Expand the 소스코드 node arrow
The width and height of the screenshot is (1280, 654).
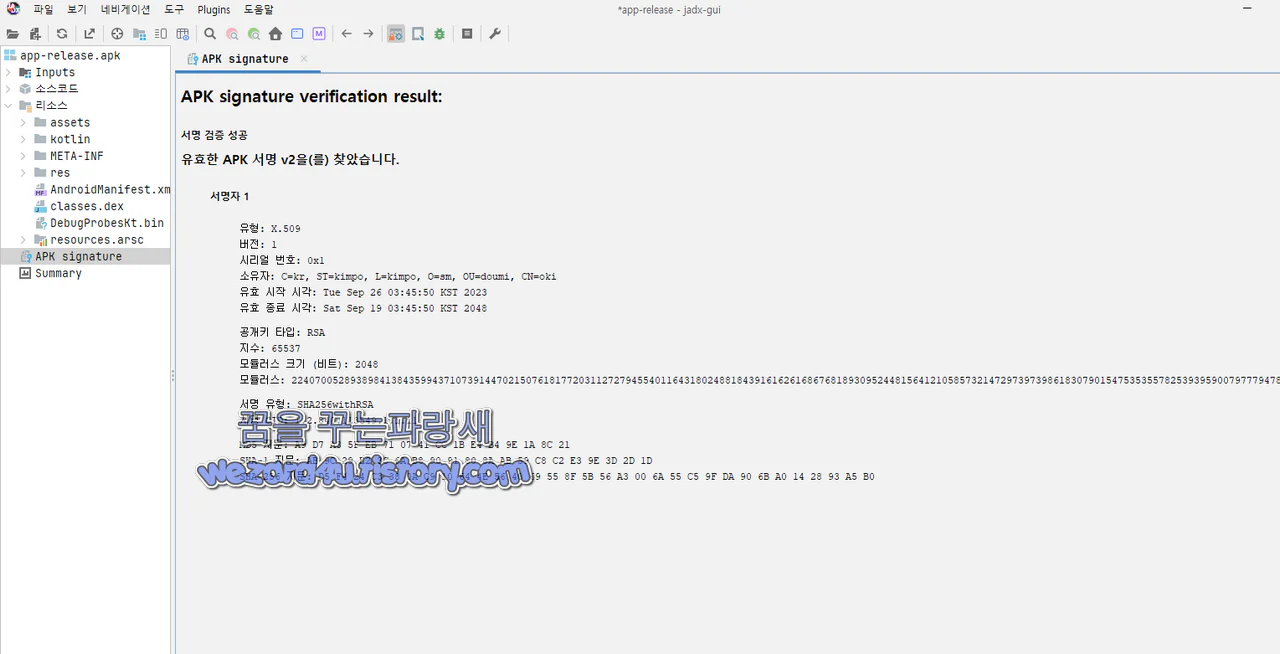pos(8,89)
